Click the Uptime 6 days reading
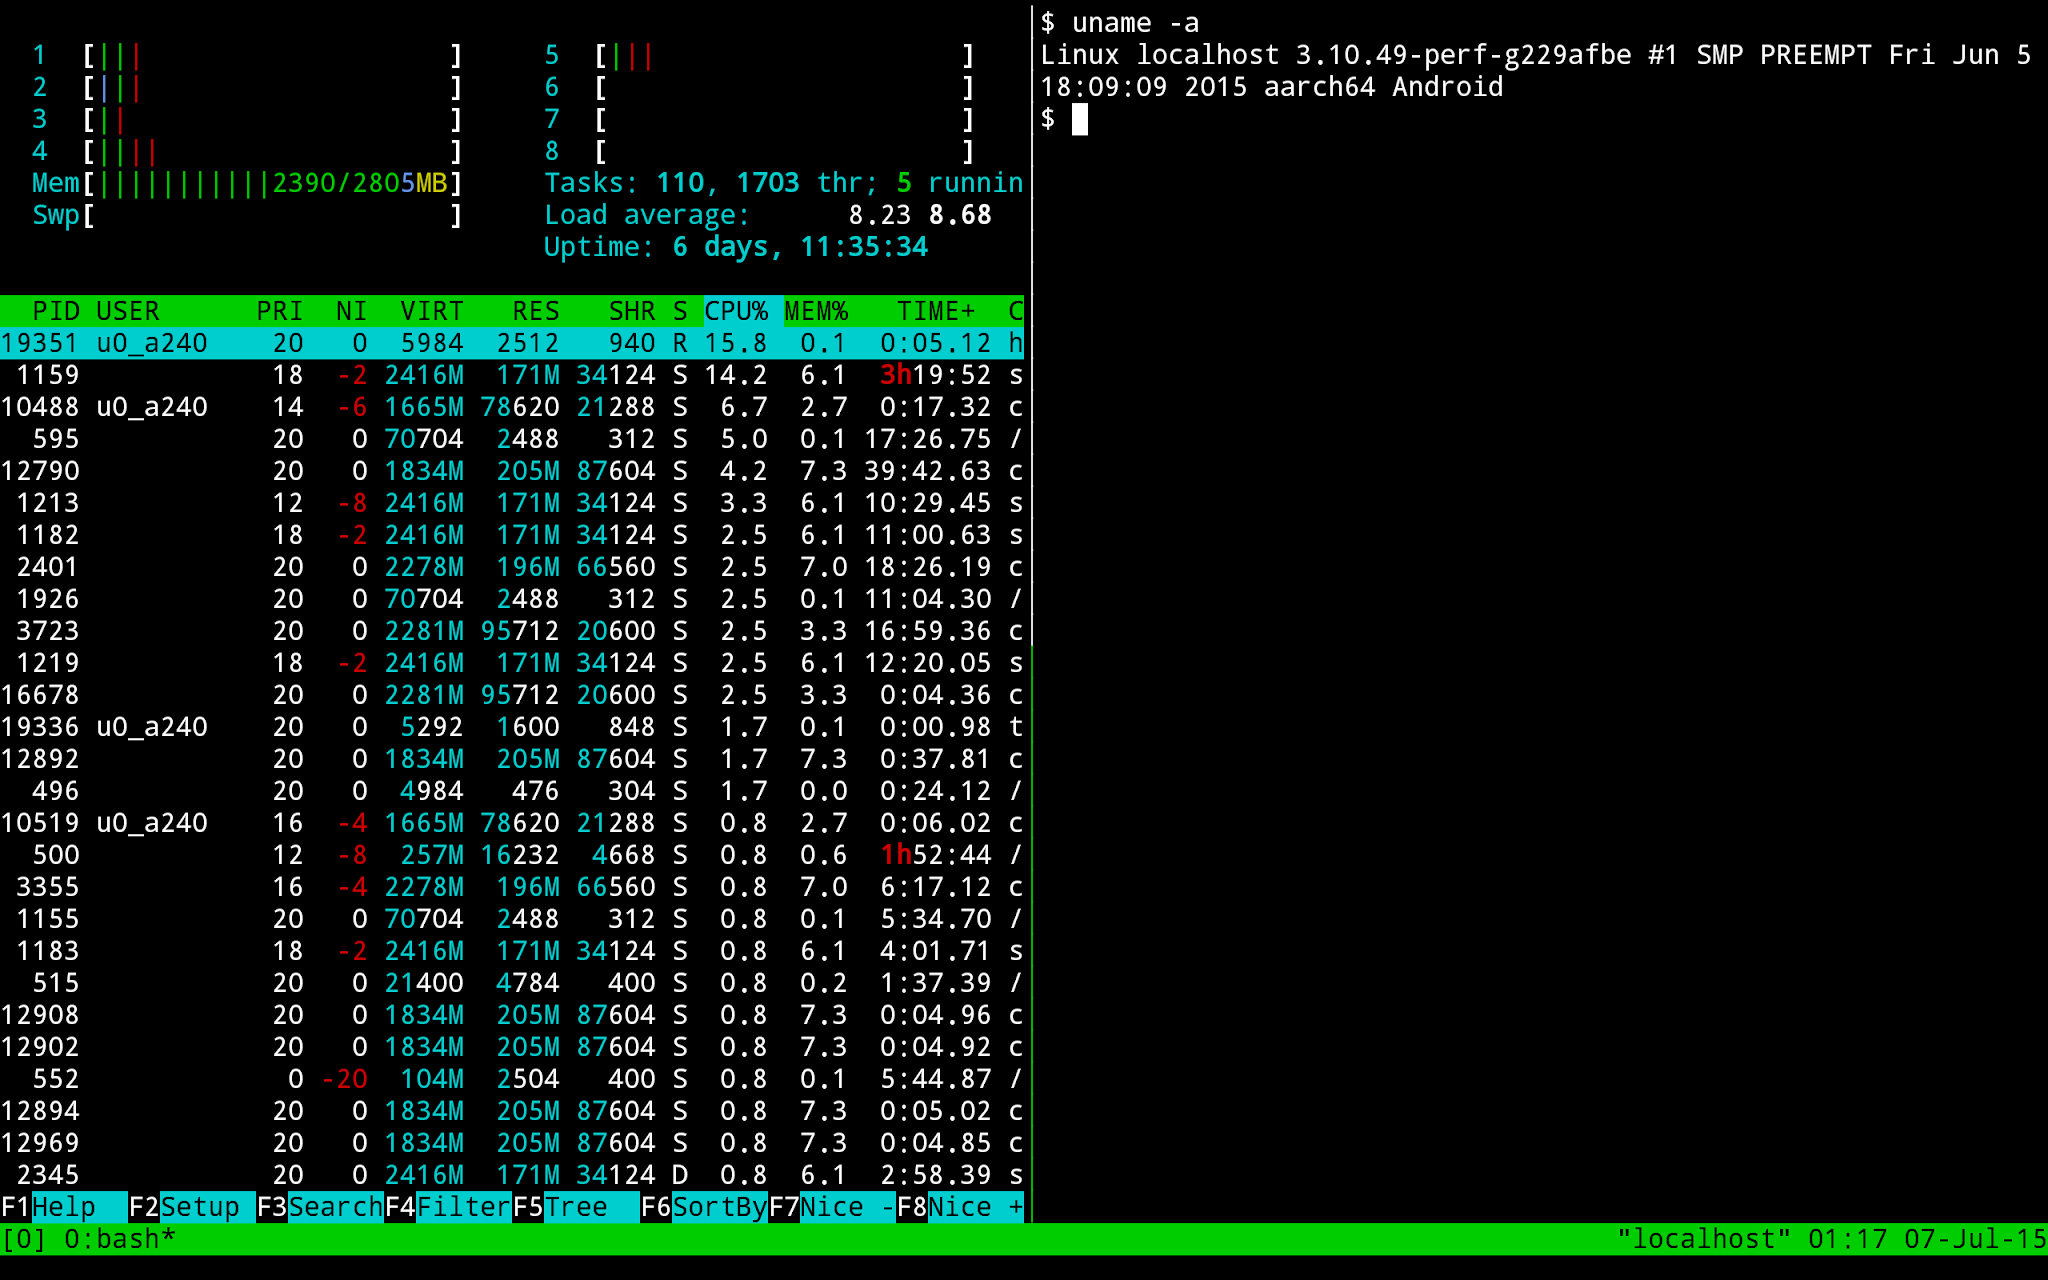This screenshot has height=1280, width=2048. [x=736, y=247]
